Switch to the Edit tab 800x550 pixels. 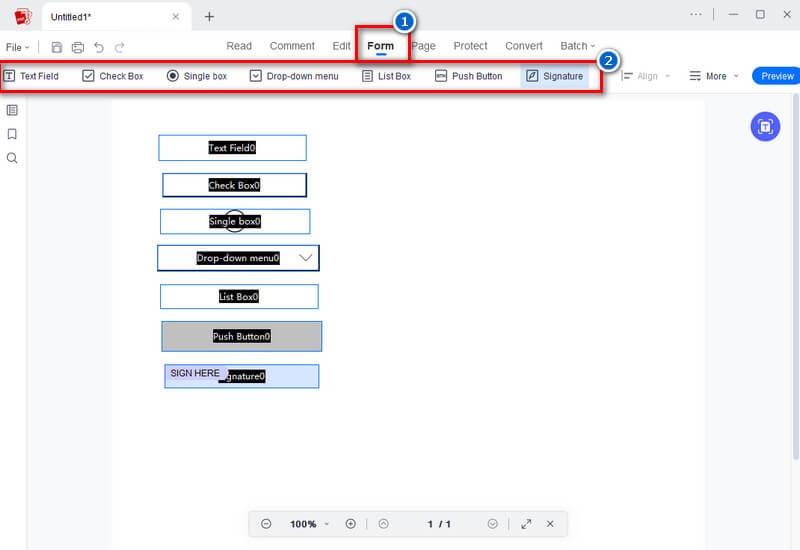tap(341, 46)
